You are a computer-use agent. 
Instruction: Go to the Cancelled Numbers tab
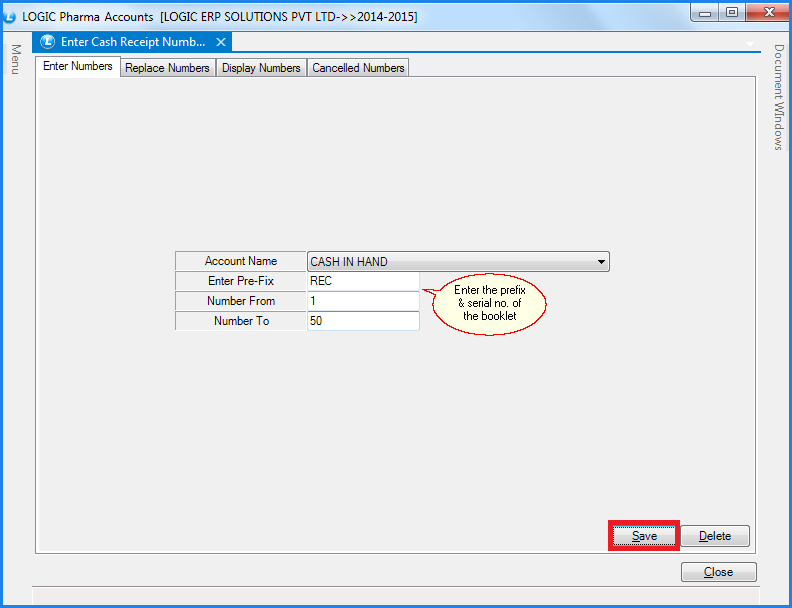[x=358, y=68]
